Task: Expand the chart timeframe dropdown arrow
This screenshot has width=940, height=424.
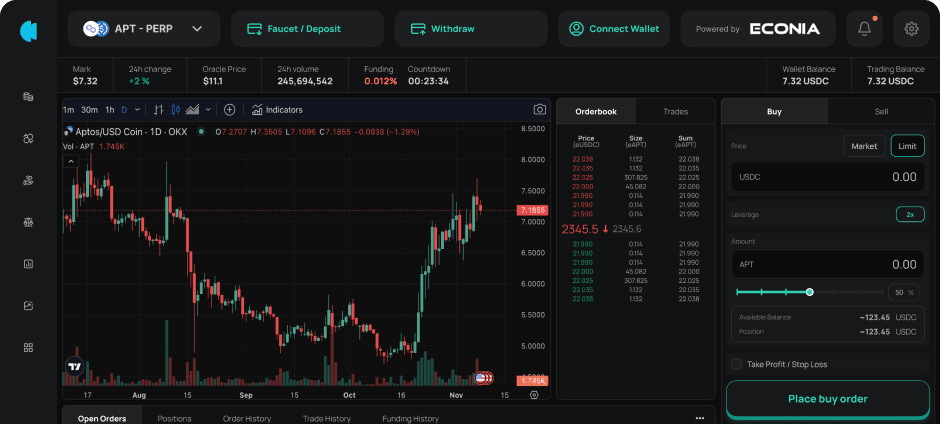Action: pyautogui.click(x=137, y=109)
